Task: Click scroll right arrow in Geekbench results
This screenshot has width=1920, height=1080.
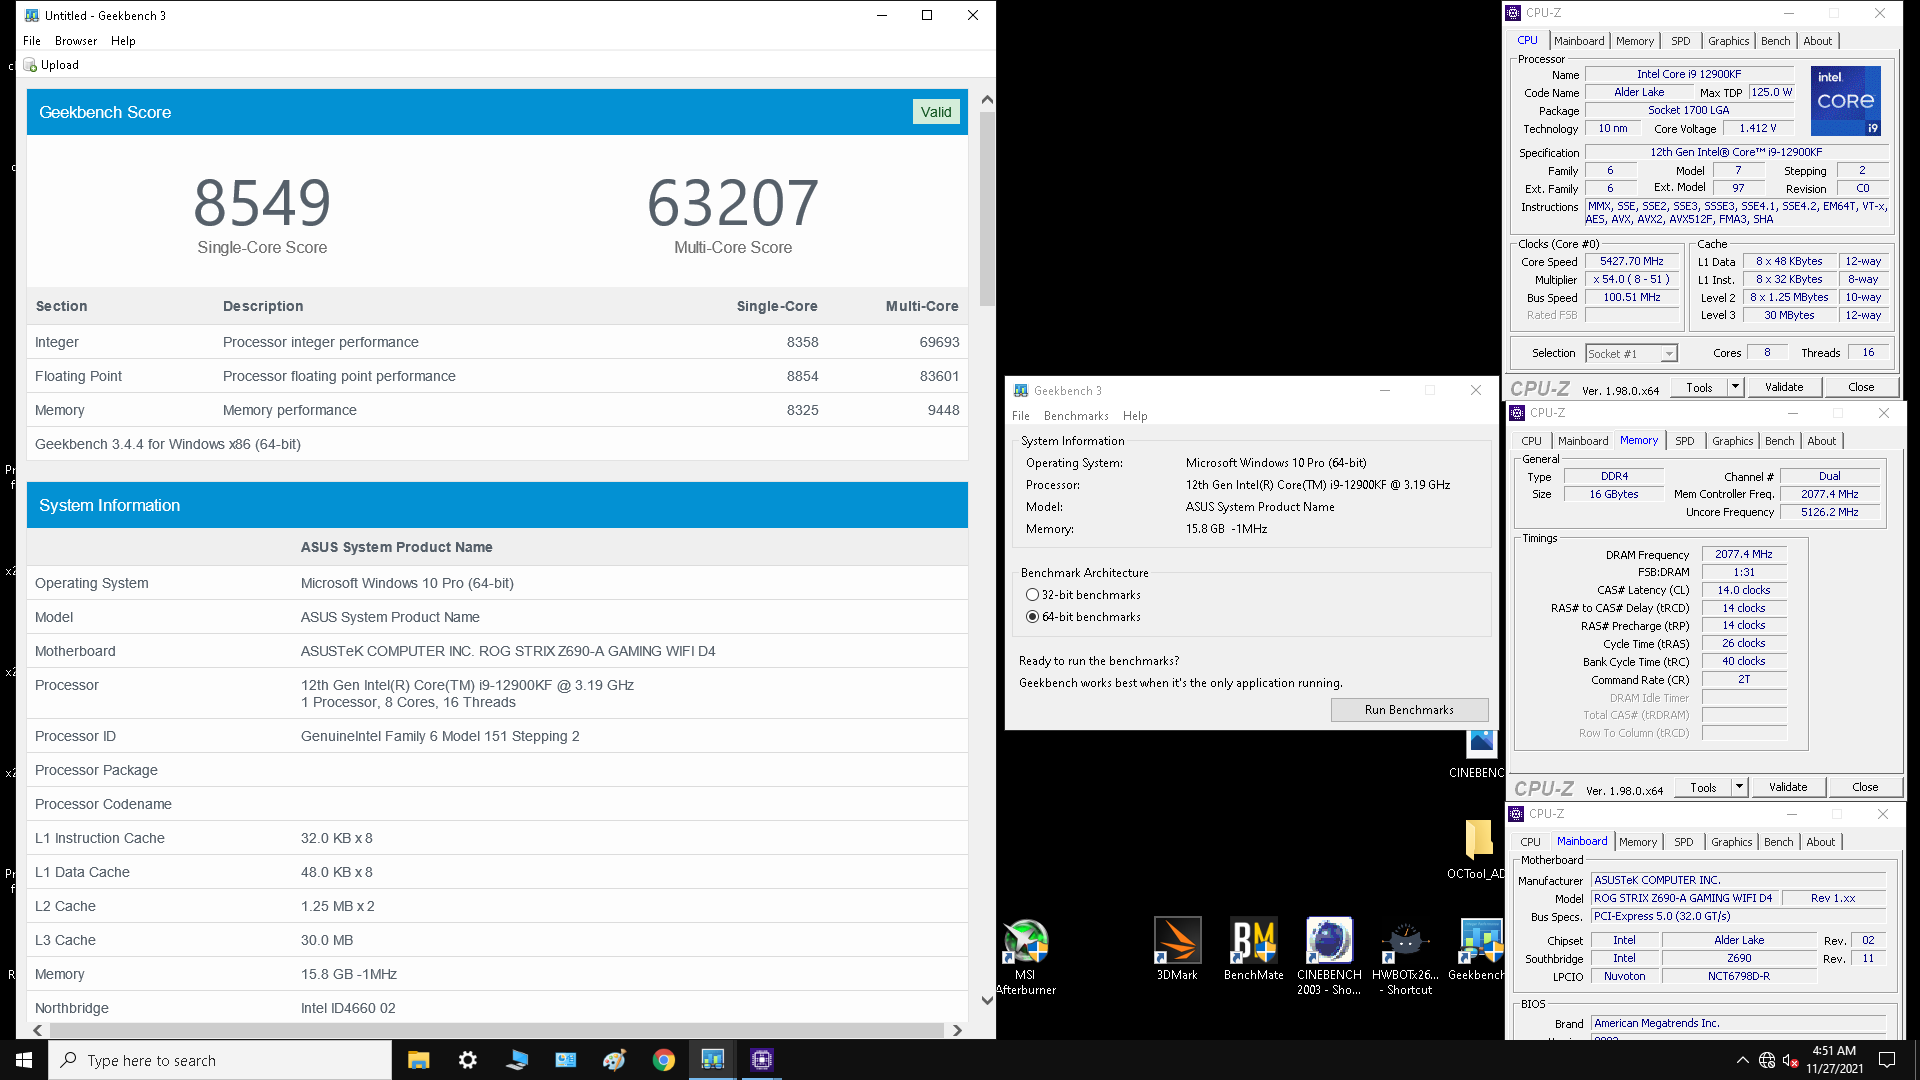Action: pos(957,1030)
